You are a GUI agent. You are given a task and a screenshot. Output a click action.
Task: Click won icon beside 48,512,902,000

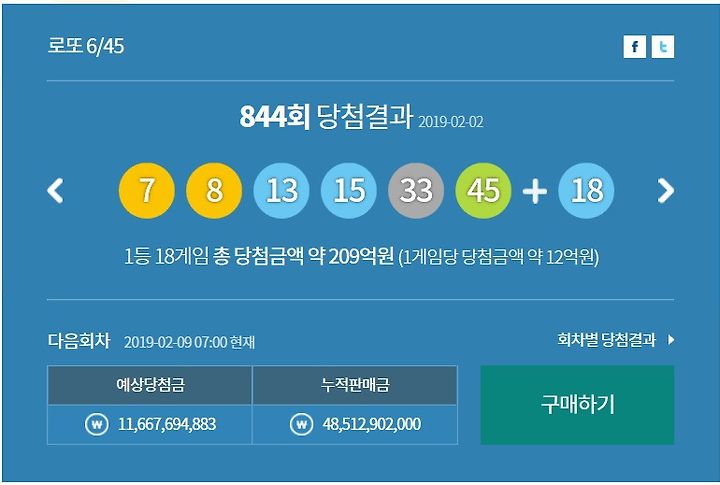point(301,424)
